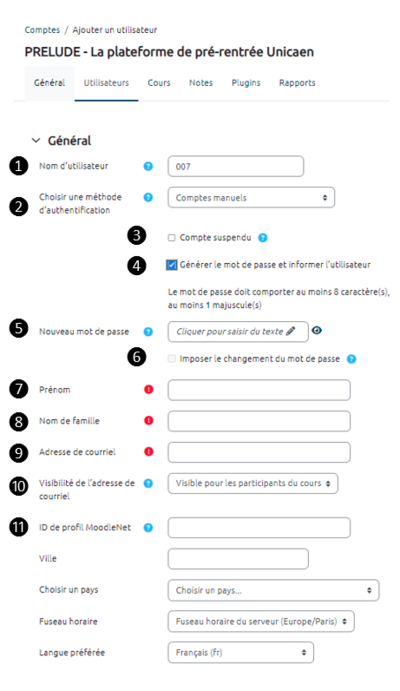This screenshot has width=400, height=691.
Task: Open the Comptes manuels authentication dropdown
Action: 251,197
